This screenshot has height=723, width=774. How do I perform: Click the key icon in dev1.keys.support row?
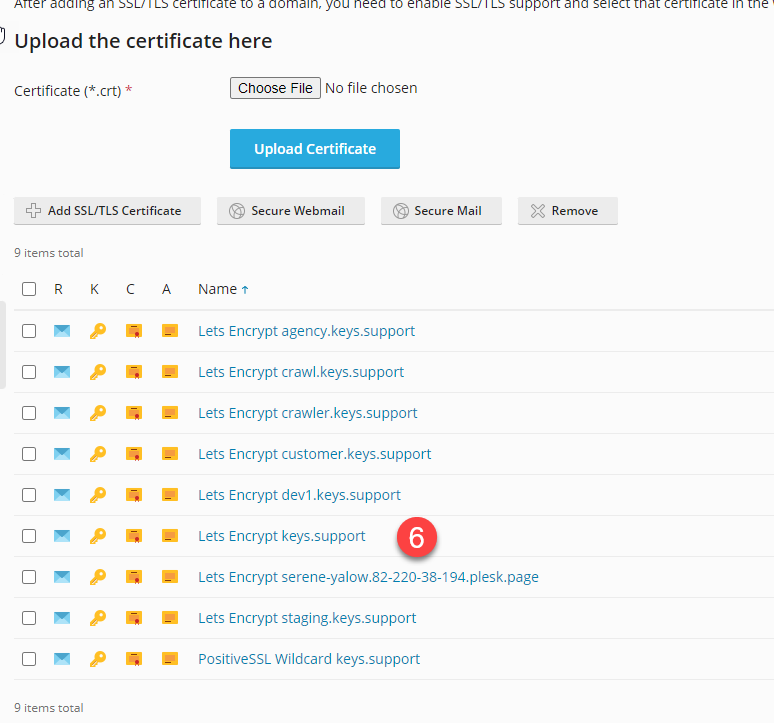click(x=97, y=495)
